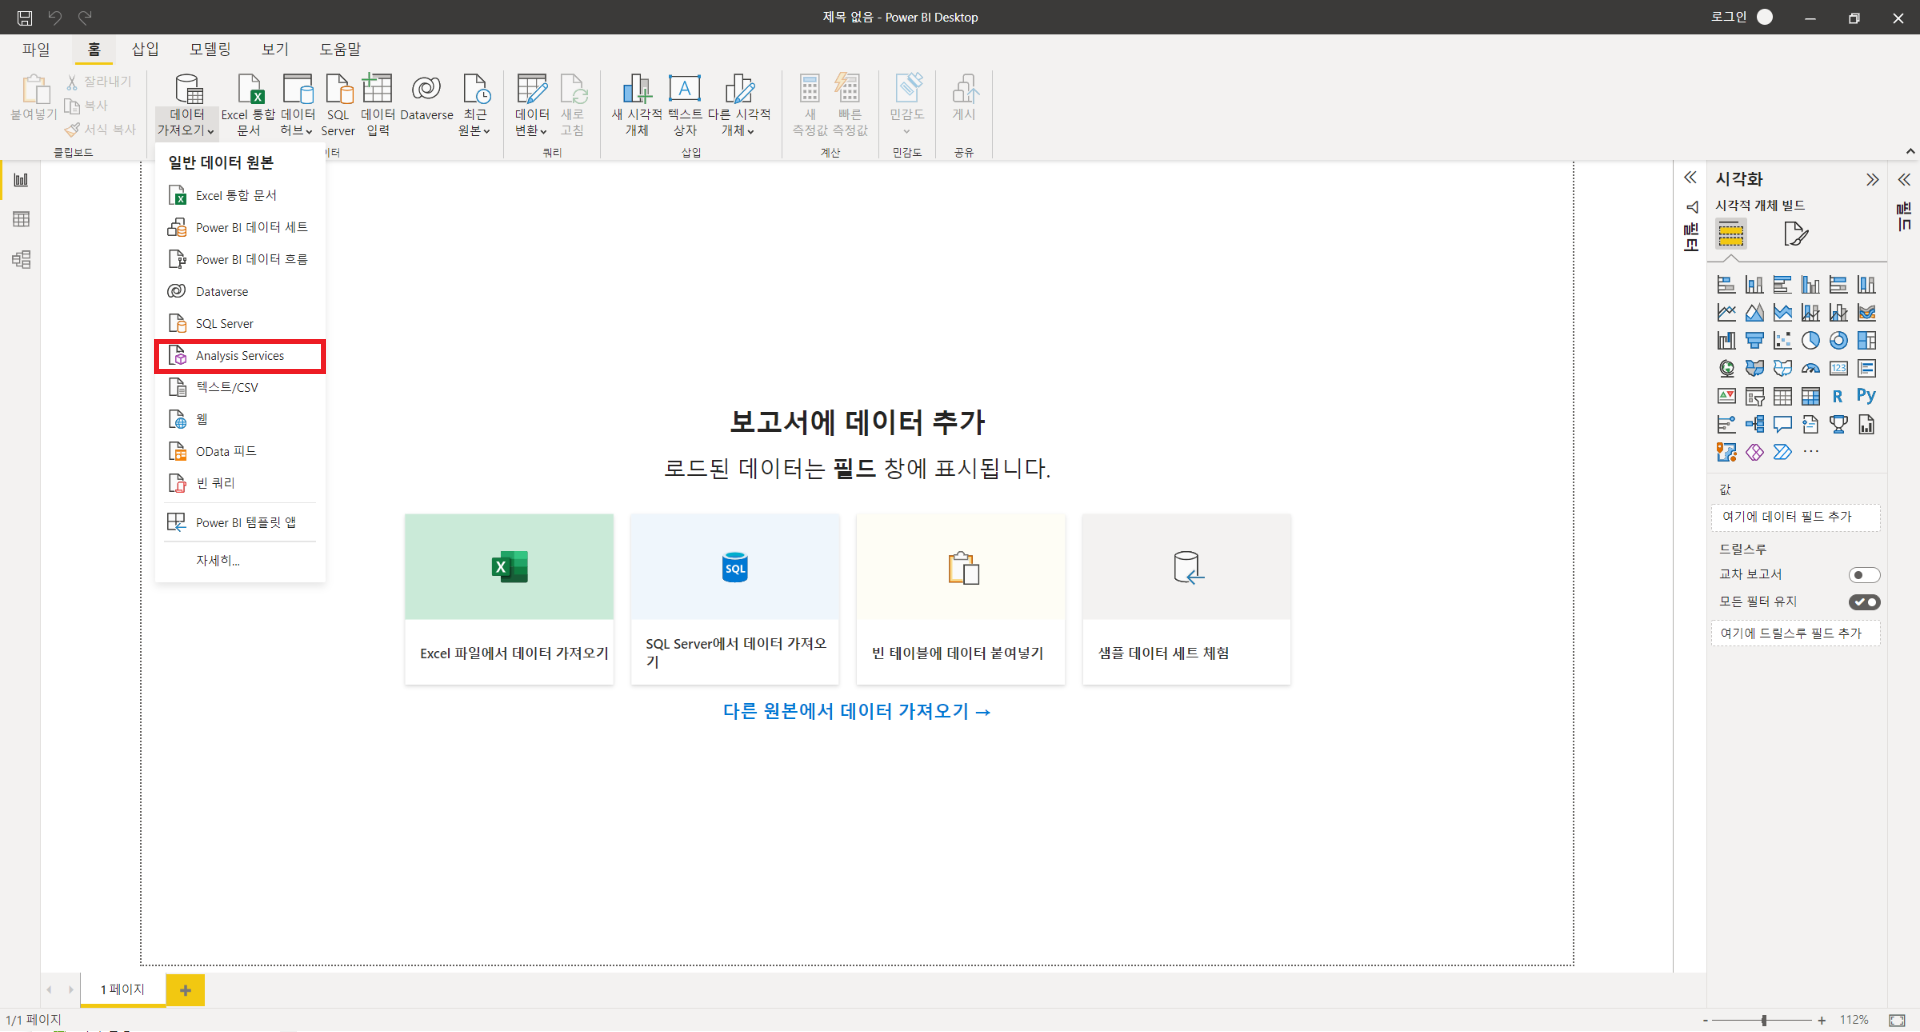1920x1032 pixels.
Task: Toggle the 교차 보고서 switch
Action: (1864, 575)
